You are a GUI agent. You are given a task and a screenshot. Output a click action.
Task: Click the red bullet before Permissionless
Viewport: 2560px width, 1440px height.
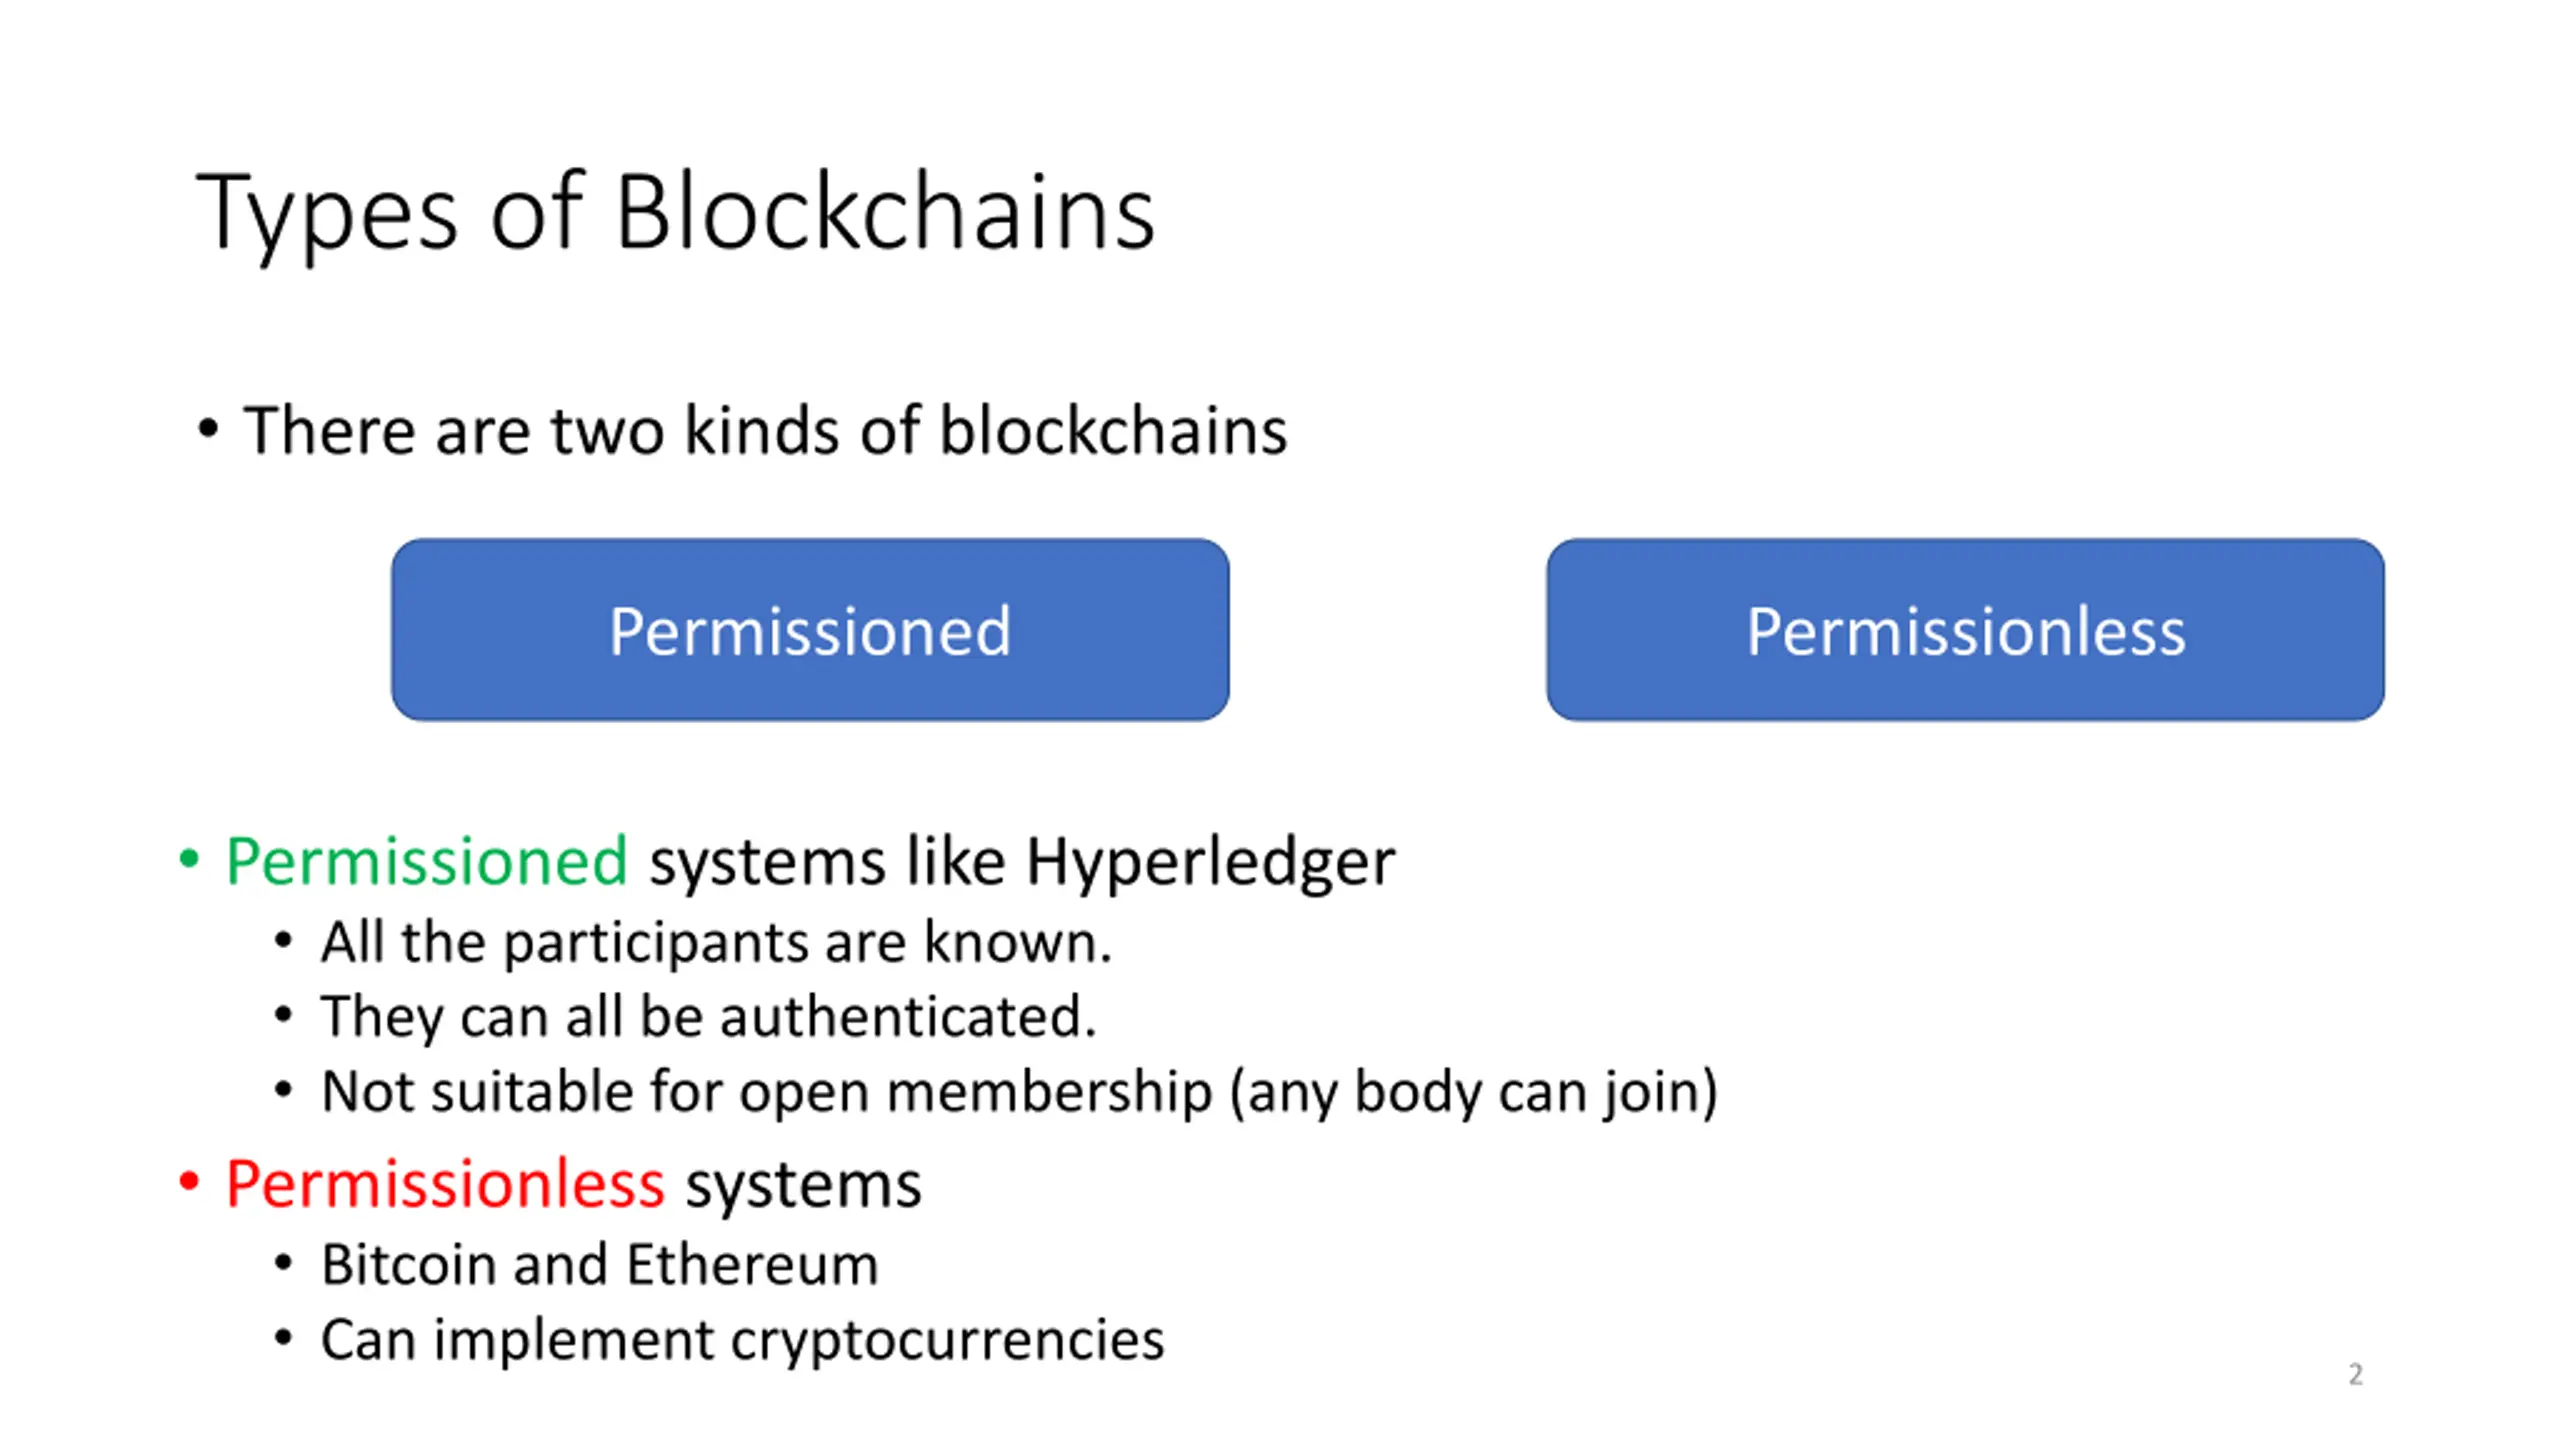click(x=189, y=1182)
